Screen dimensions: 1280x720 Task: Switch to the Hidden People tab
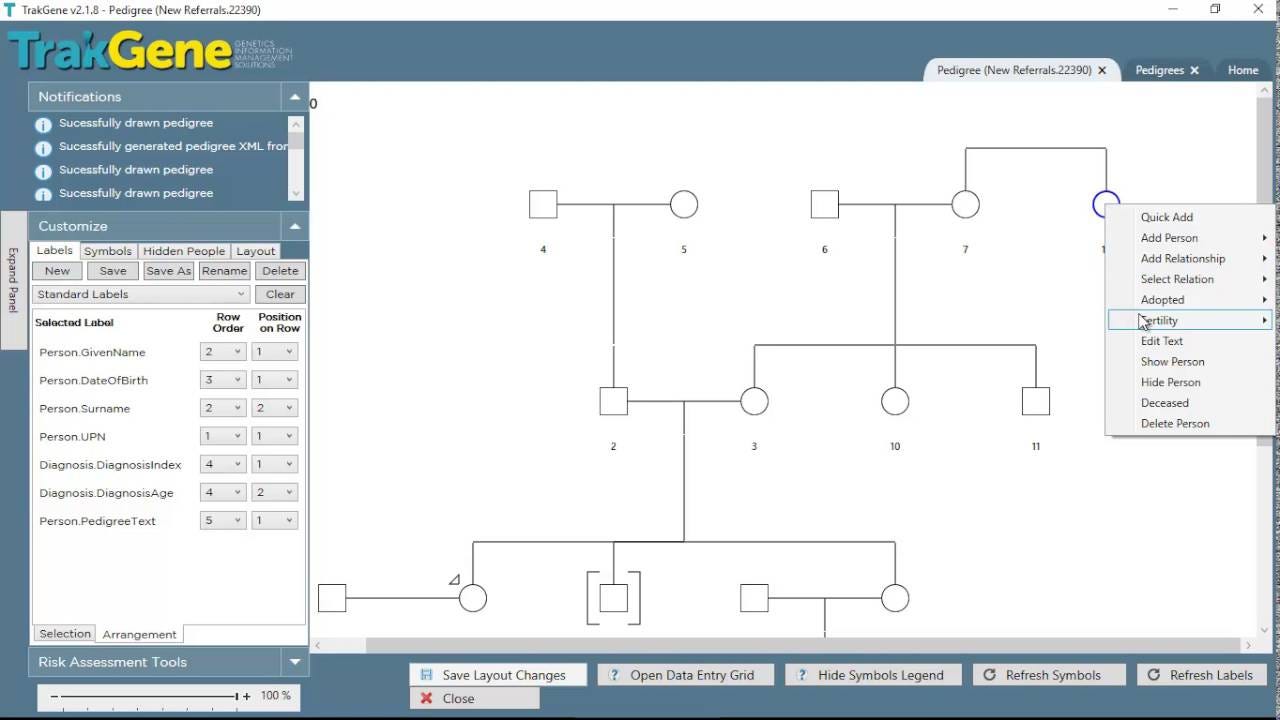(x=183, y=251)
